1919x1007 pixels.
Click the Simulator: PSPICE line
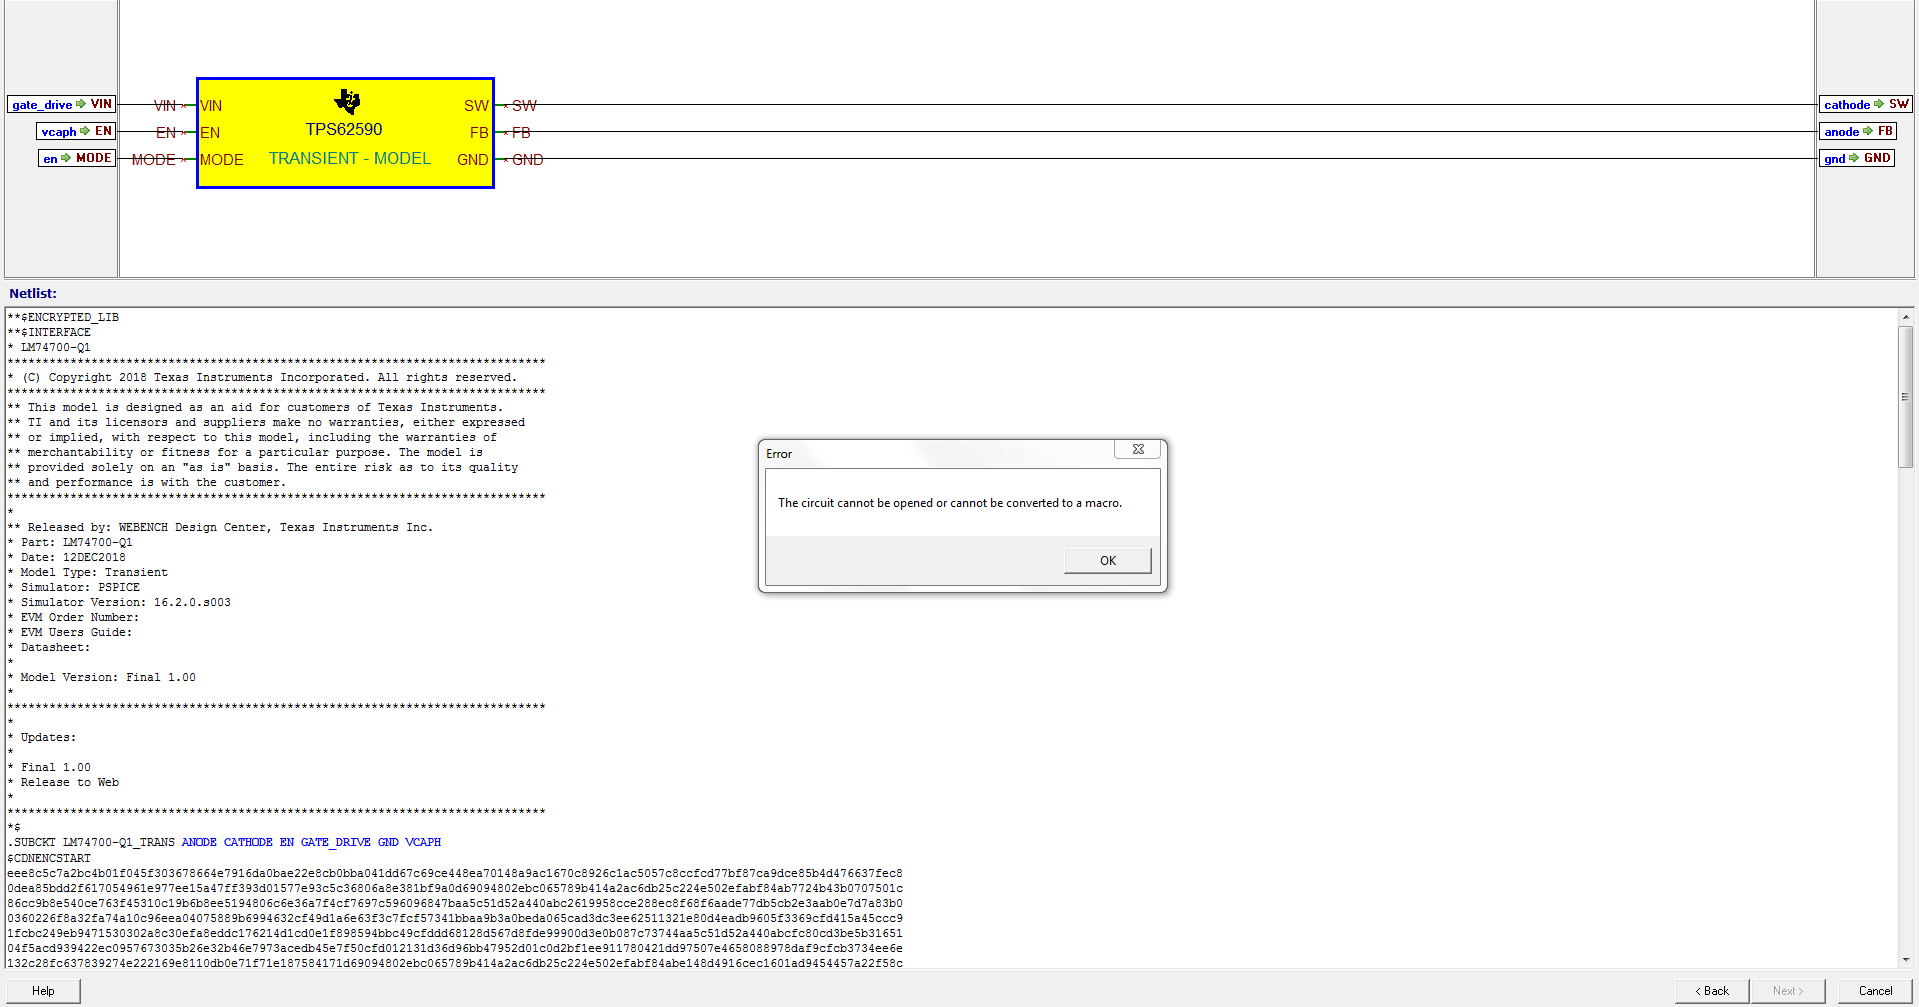tap(73, 587)
